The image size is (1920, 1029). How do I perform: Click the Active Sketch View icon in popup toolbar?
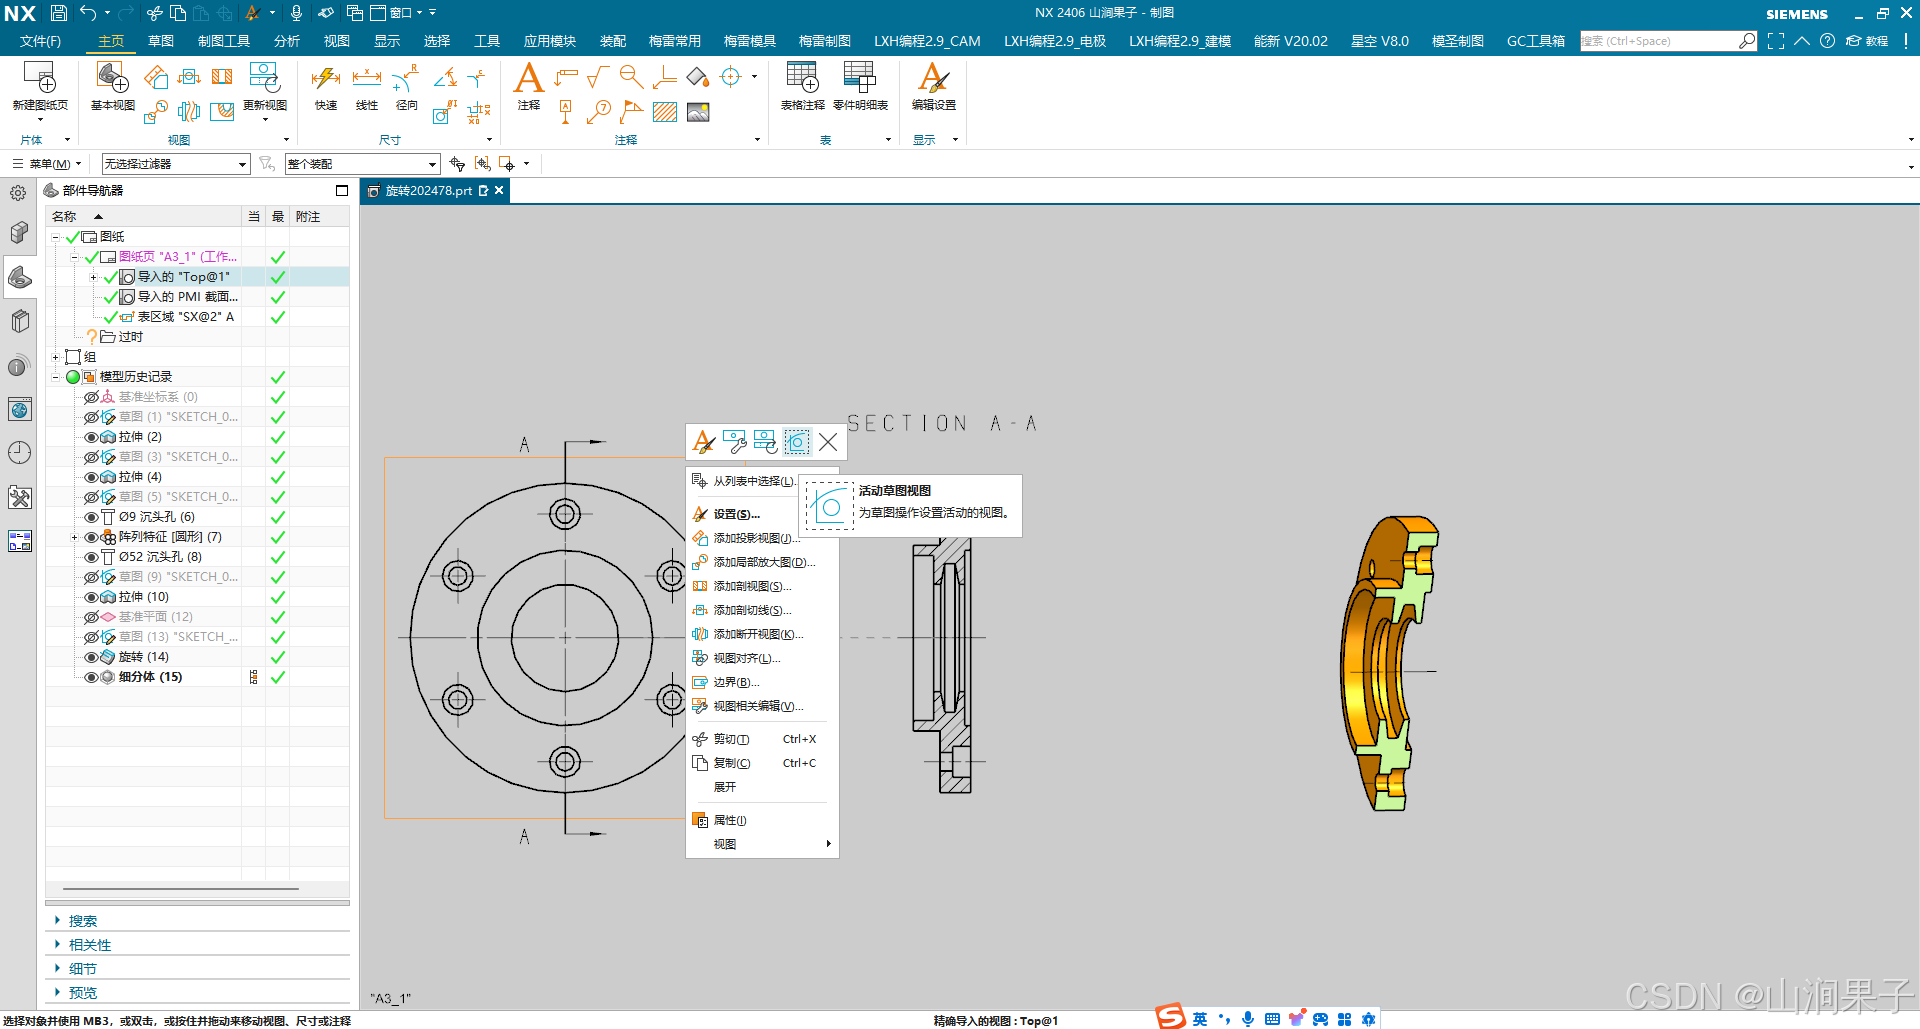click(x=796, y=441)
